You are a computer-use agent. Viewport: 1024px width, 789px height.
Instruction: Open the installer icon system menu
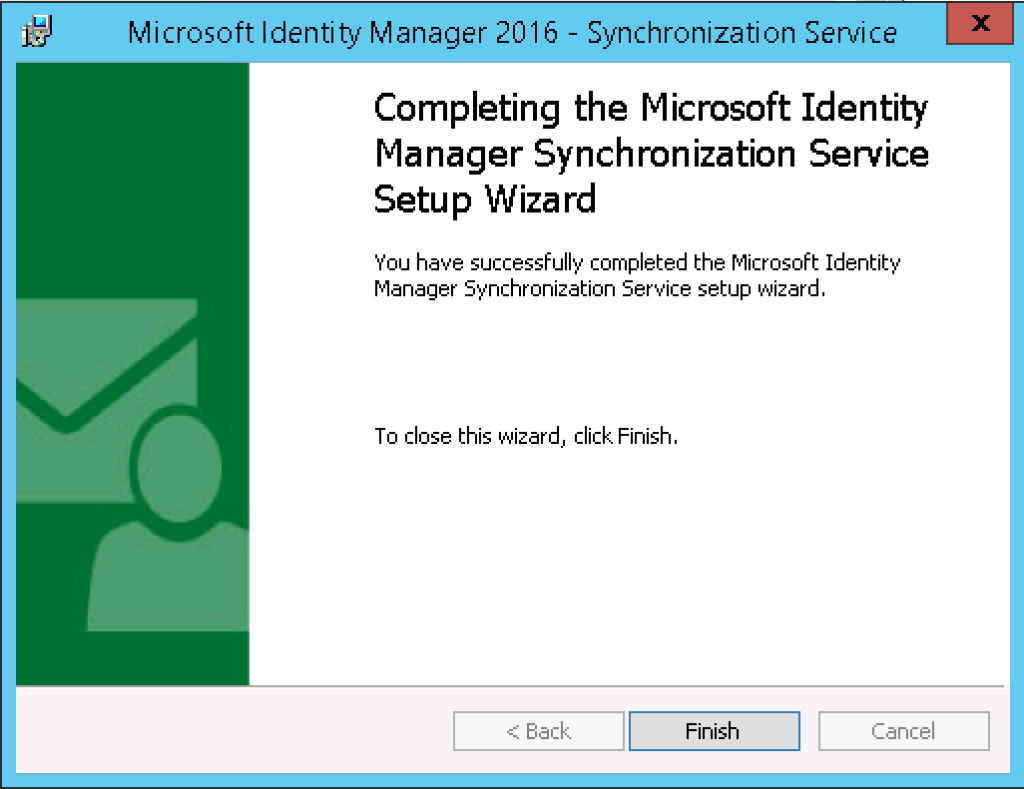tap(36, 32)
